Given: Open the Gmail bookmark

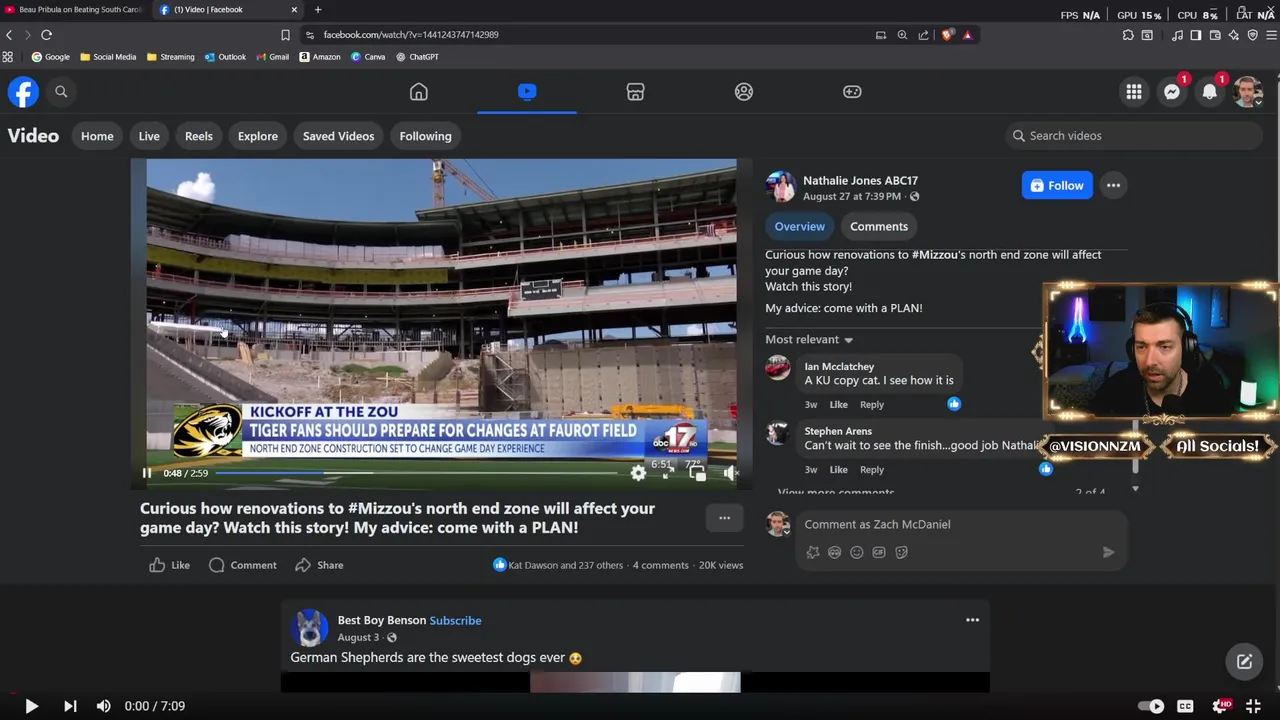Looking at the screenshot, I should tap(273, 57).
